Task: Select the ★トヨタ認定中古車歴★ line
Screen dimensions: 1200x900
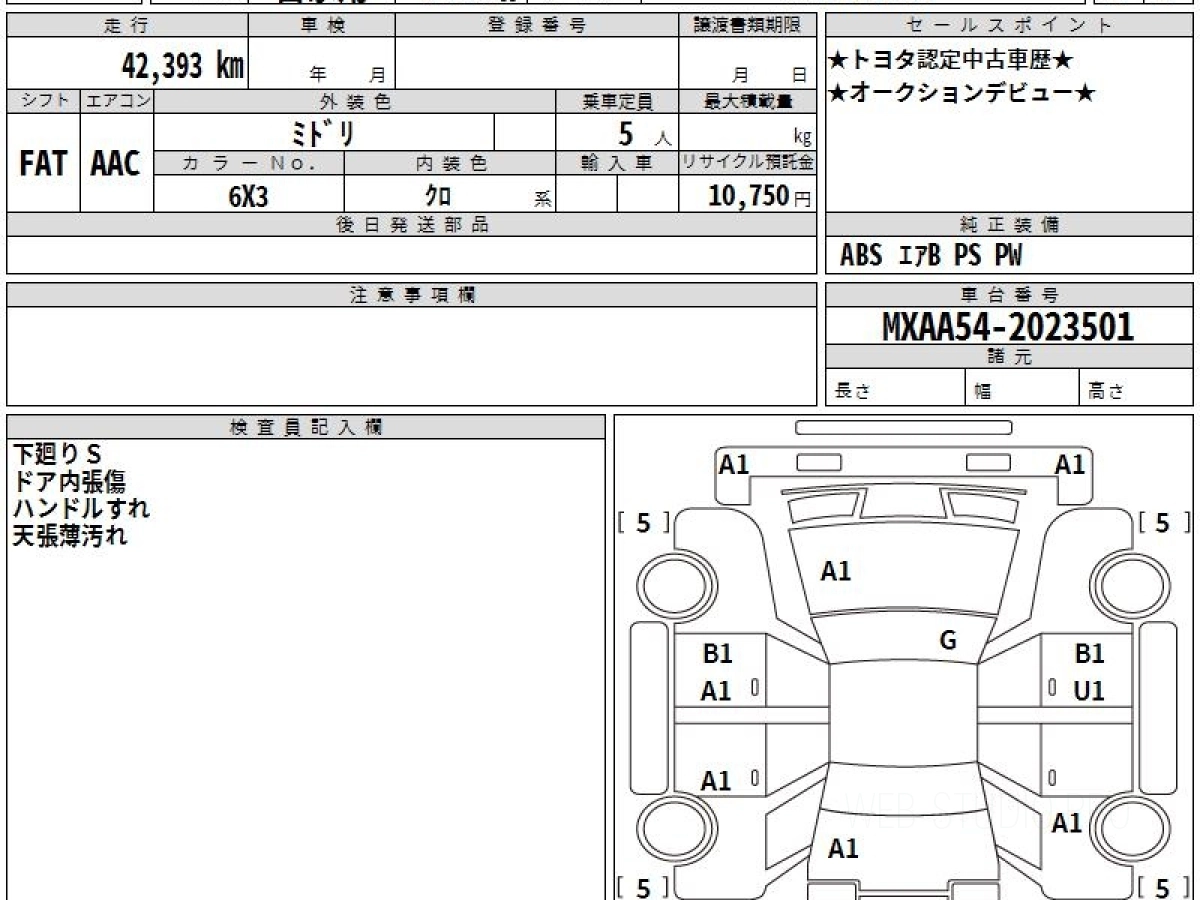Action: [x=951, y=61]
